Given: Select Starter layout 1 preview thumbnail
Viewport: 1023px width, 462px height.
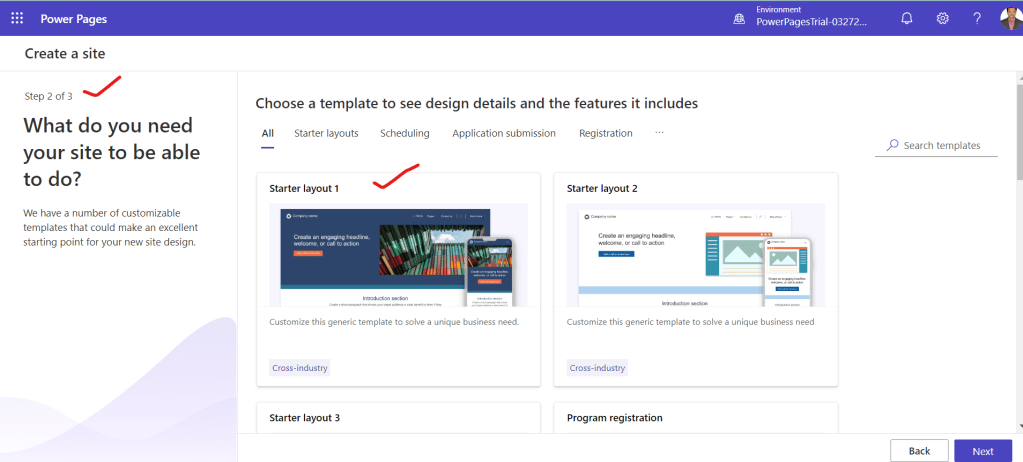Looking at the screenshot, I should click(x=398, y=255).
